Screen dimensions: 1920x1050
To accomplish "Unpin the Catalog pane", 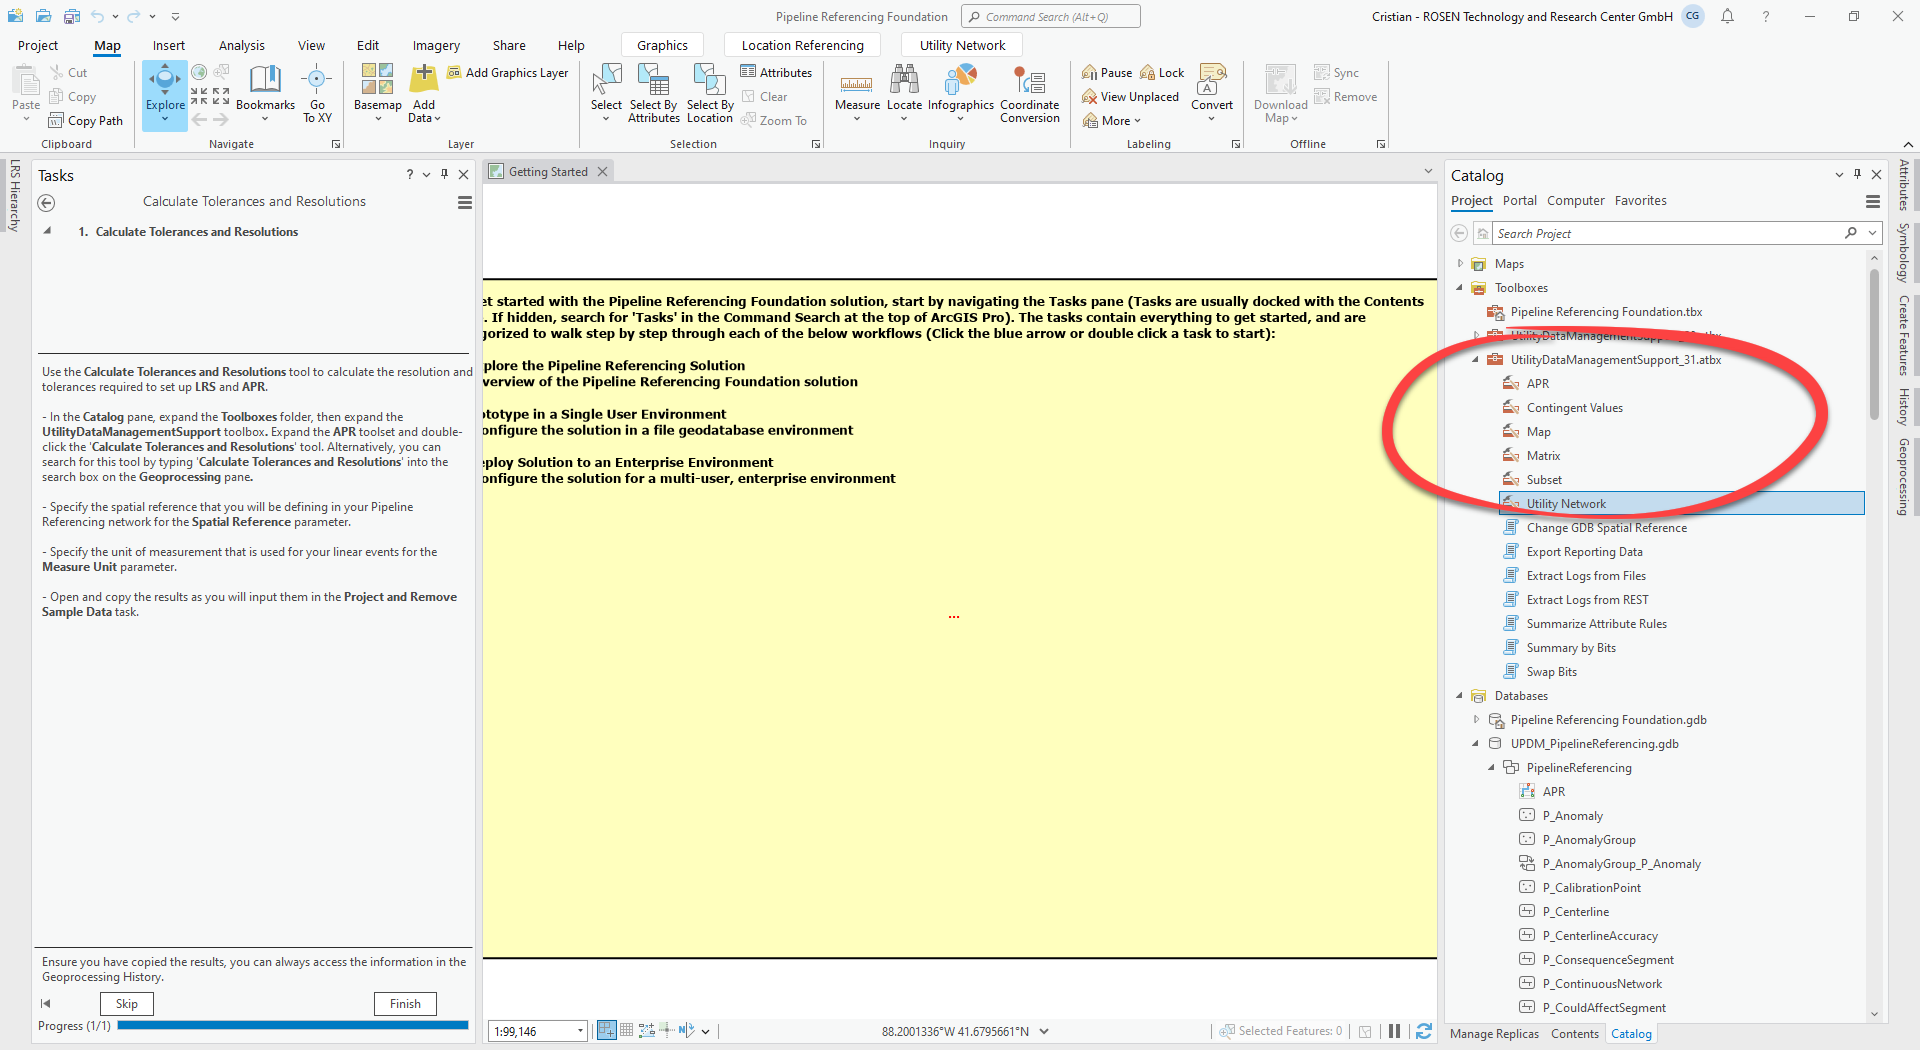I will (1857, 174).
